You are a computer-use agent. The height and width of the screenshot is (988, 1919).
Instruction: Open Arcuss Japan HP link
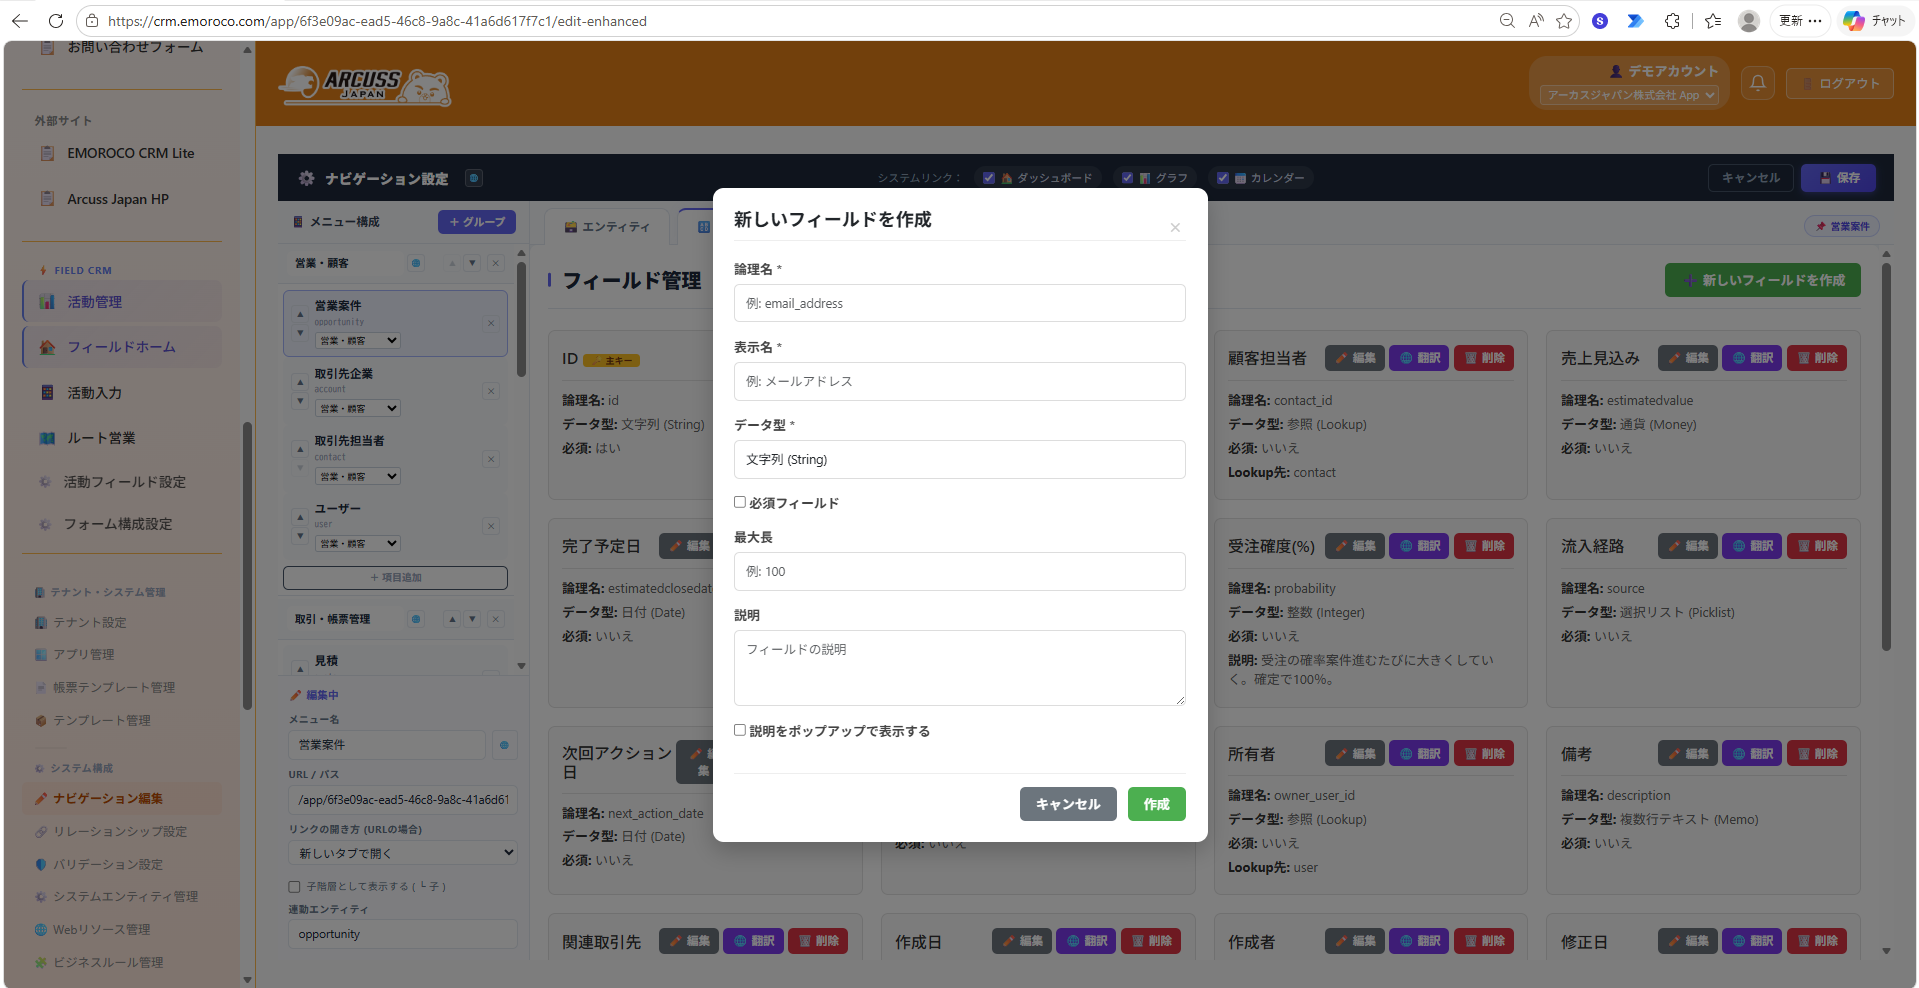118,199
